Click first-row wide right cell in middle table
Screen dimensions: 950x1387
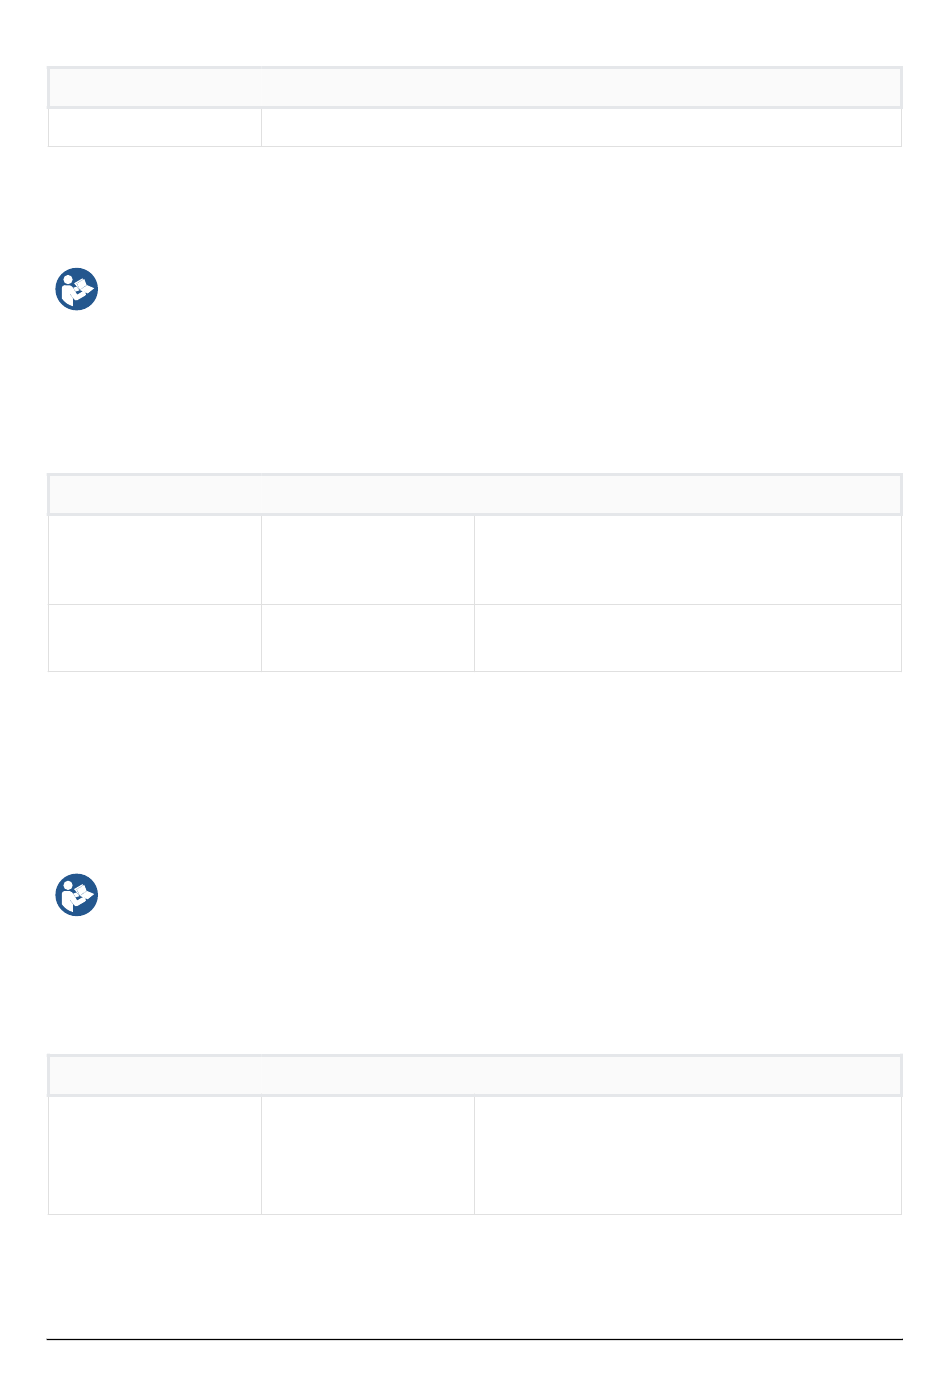tap(688, 559)
